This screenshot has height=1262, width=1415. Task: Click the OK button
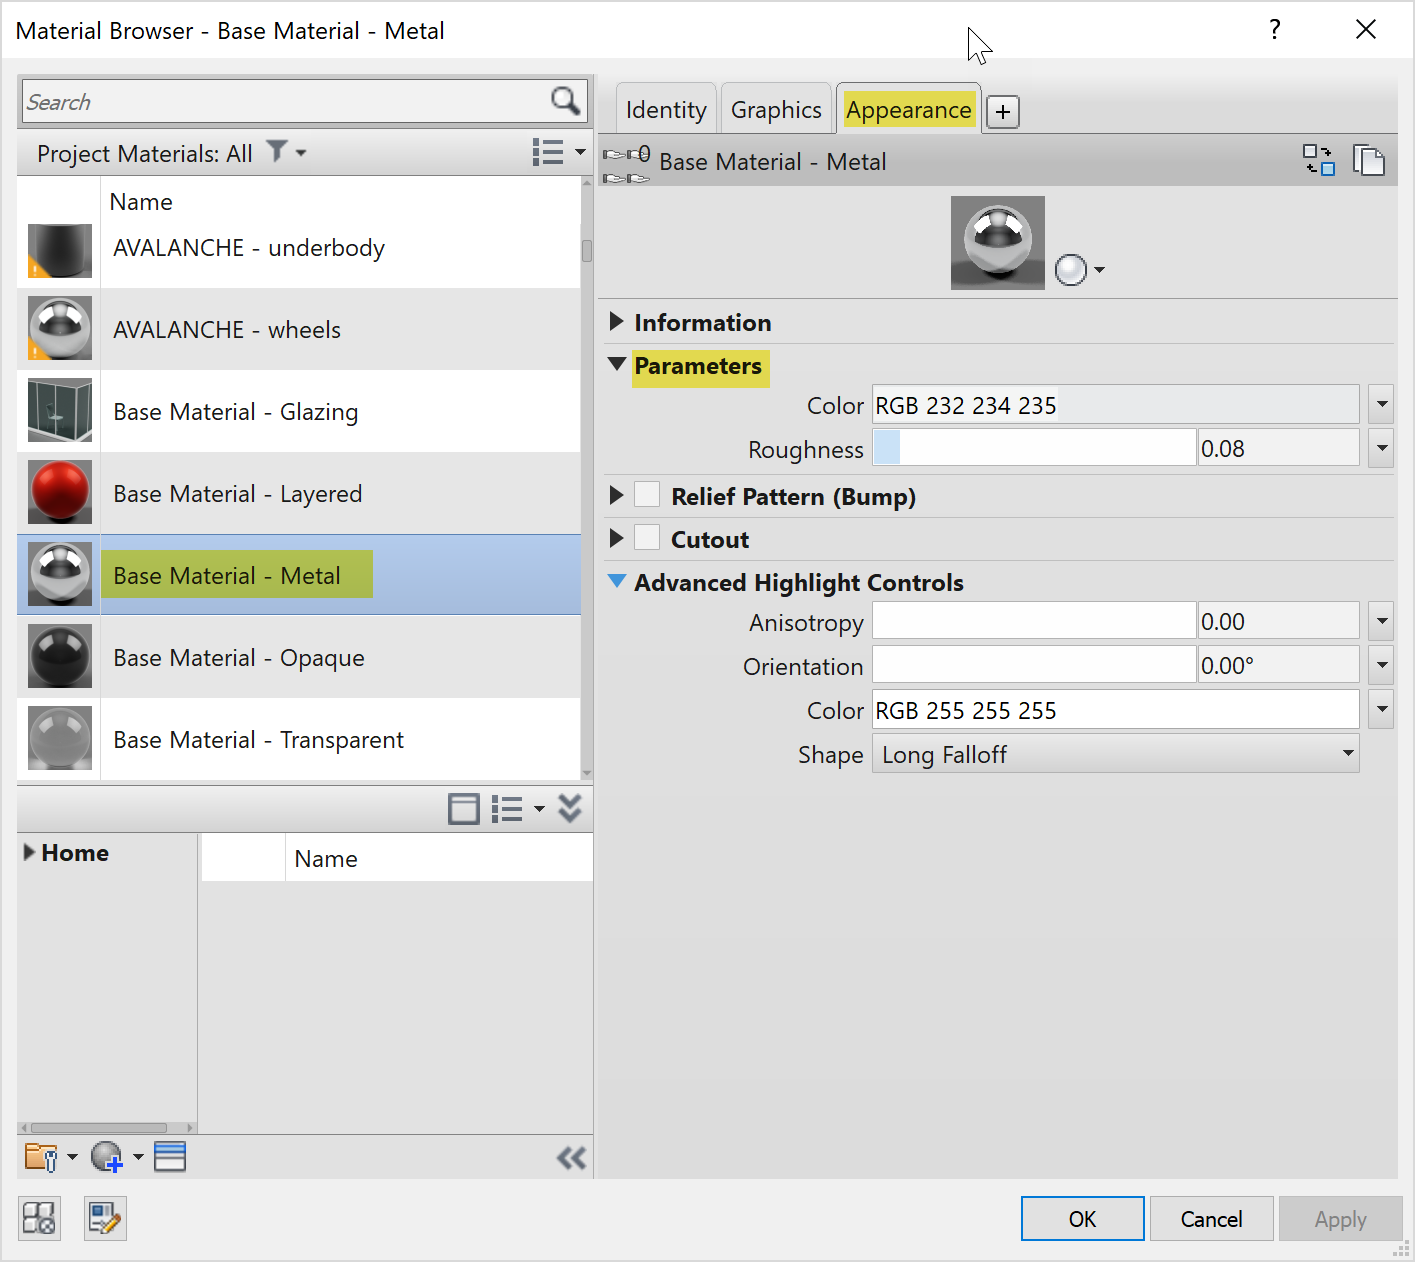pyautogui.click(x=1082, y=1218)
